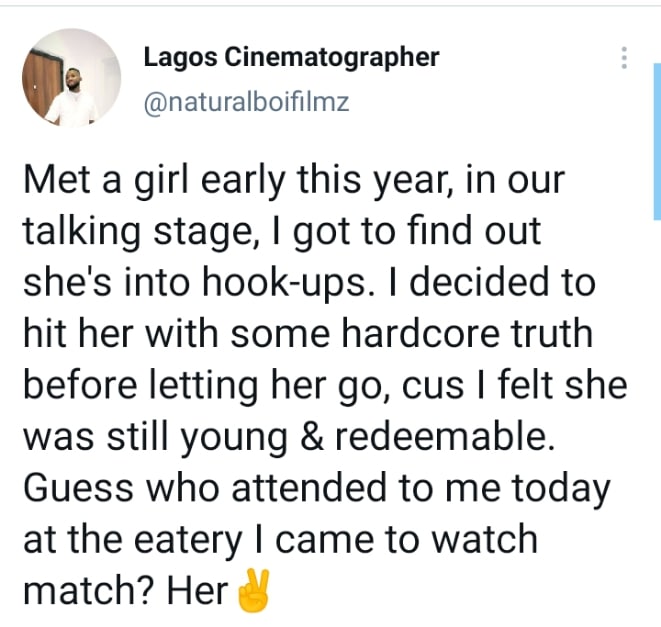Click the blue scrollbar on right edge

657,141
